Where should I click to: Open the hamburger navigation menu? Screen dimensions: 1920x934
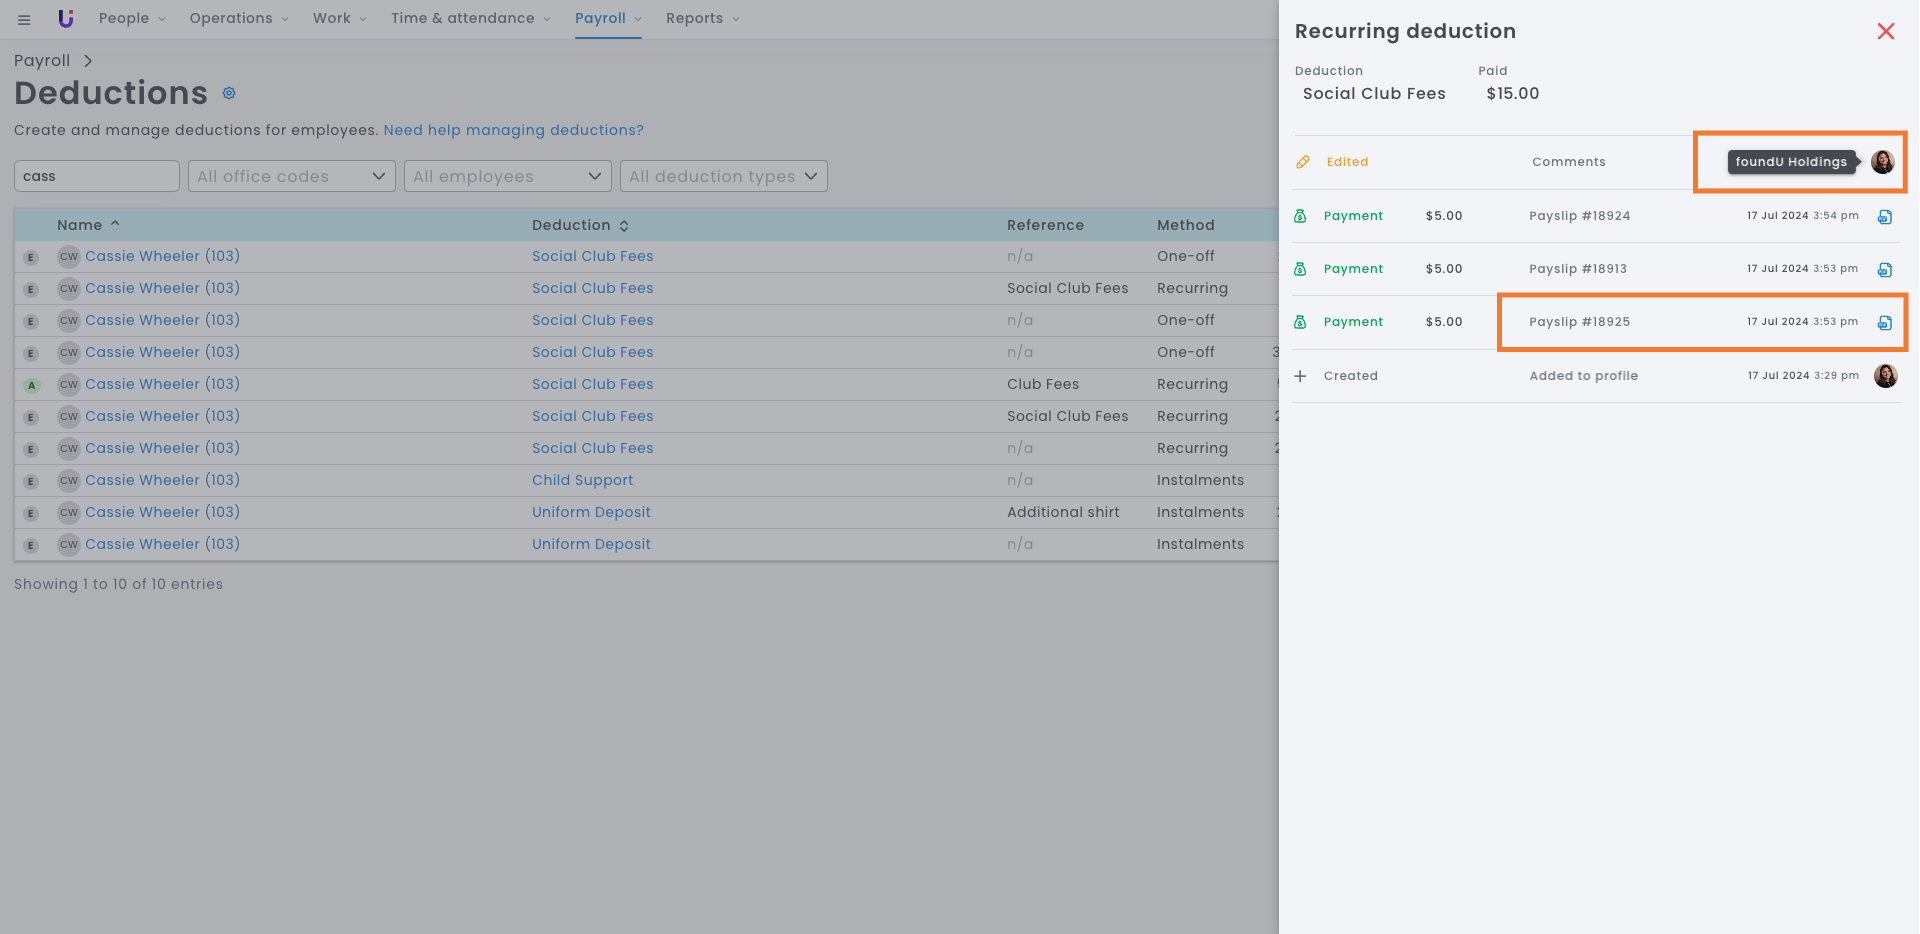point(24,19)
